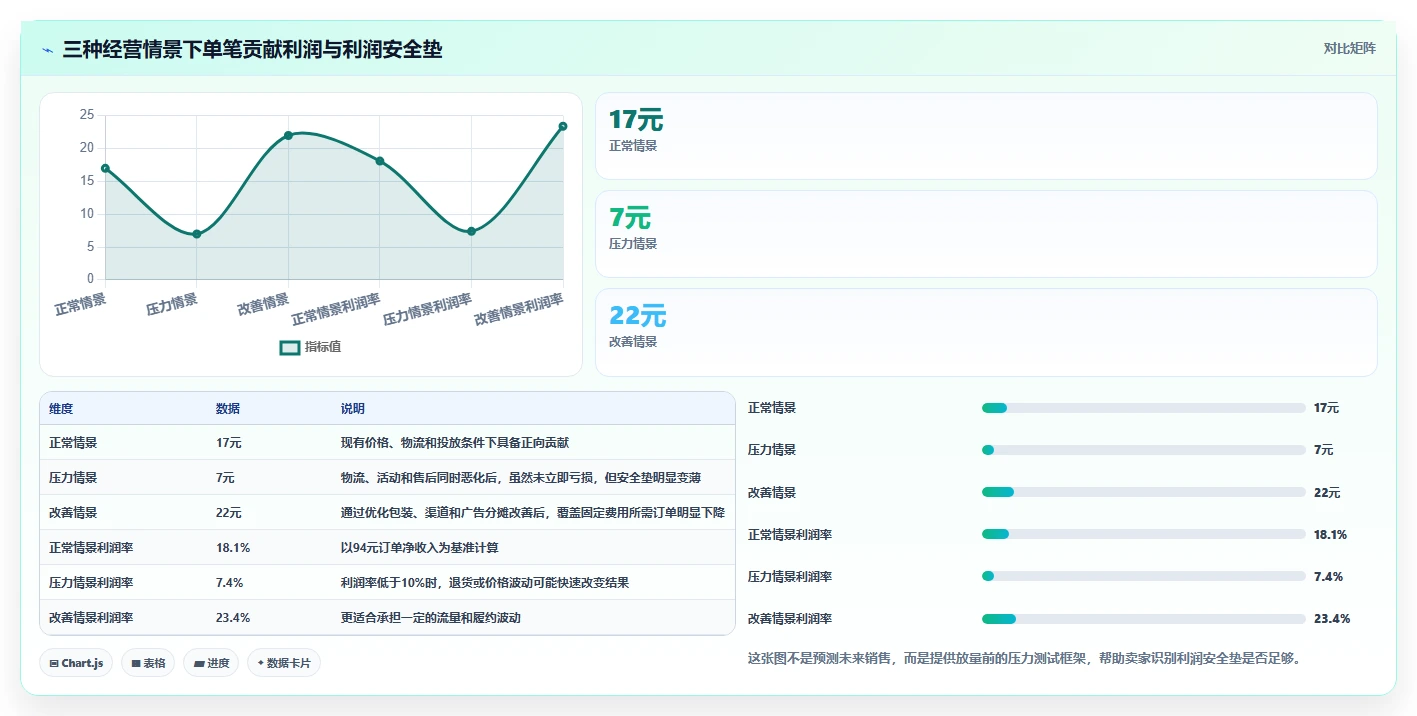The image size is (1417, 716).
Task: Click the 23.4% table value
Action: [233, 617]
